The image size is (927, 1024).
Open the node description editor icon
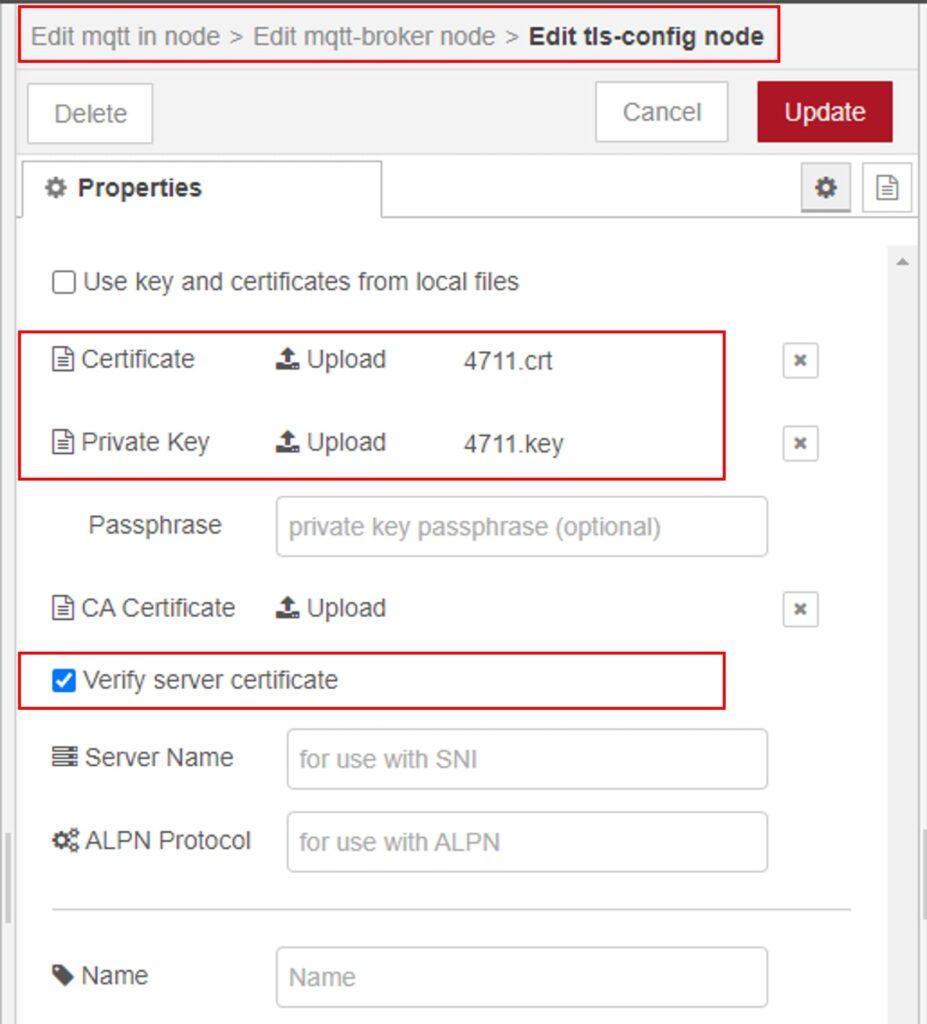[887, 187]
